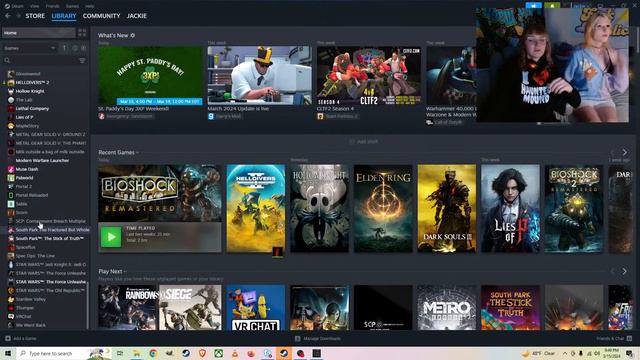Open Friends & Chat

point(614,338)
